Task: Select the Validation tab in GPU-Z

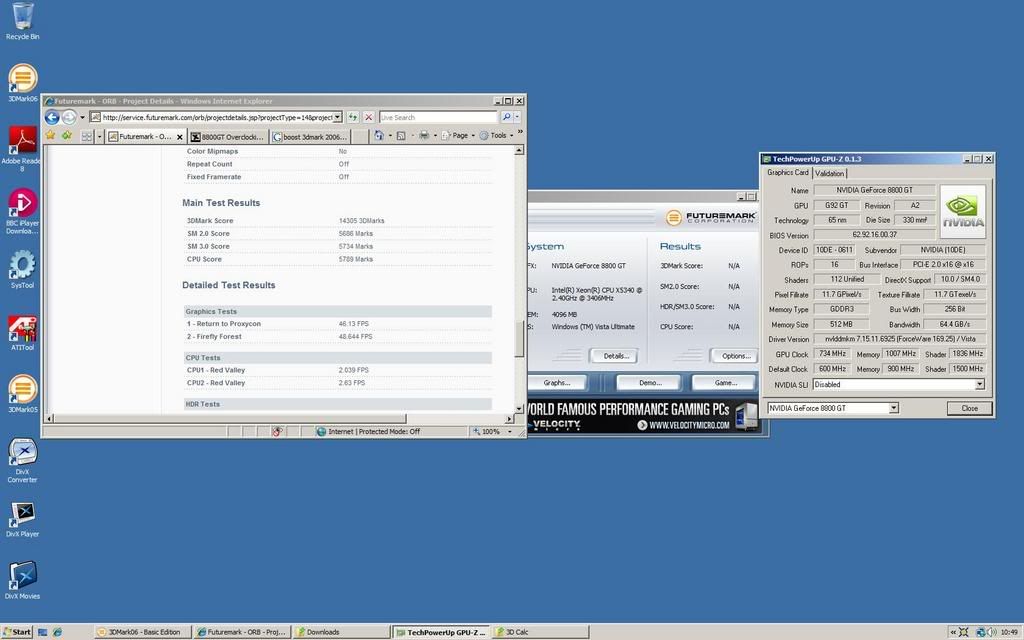Action: (829, 174)
